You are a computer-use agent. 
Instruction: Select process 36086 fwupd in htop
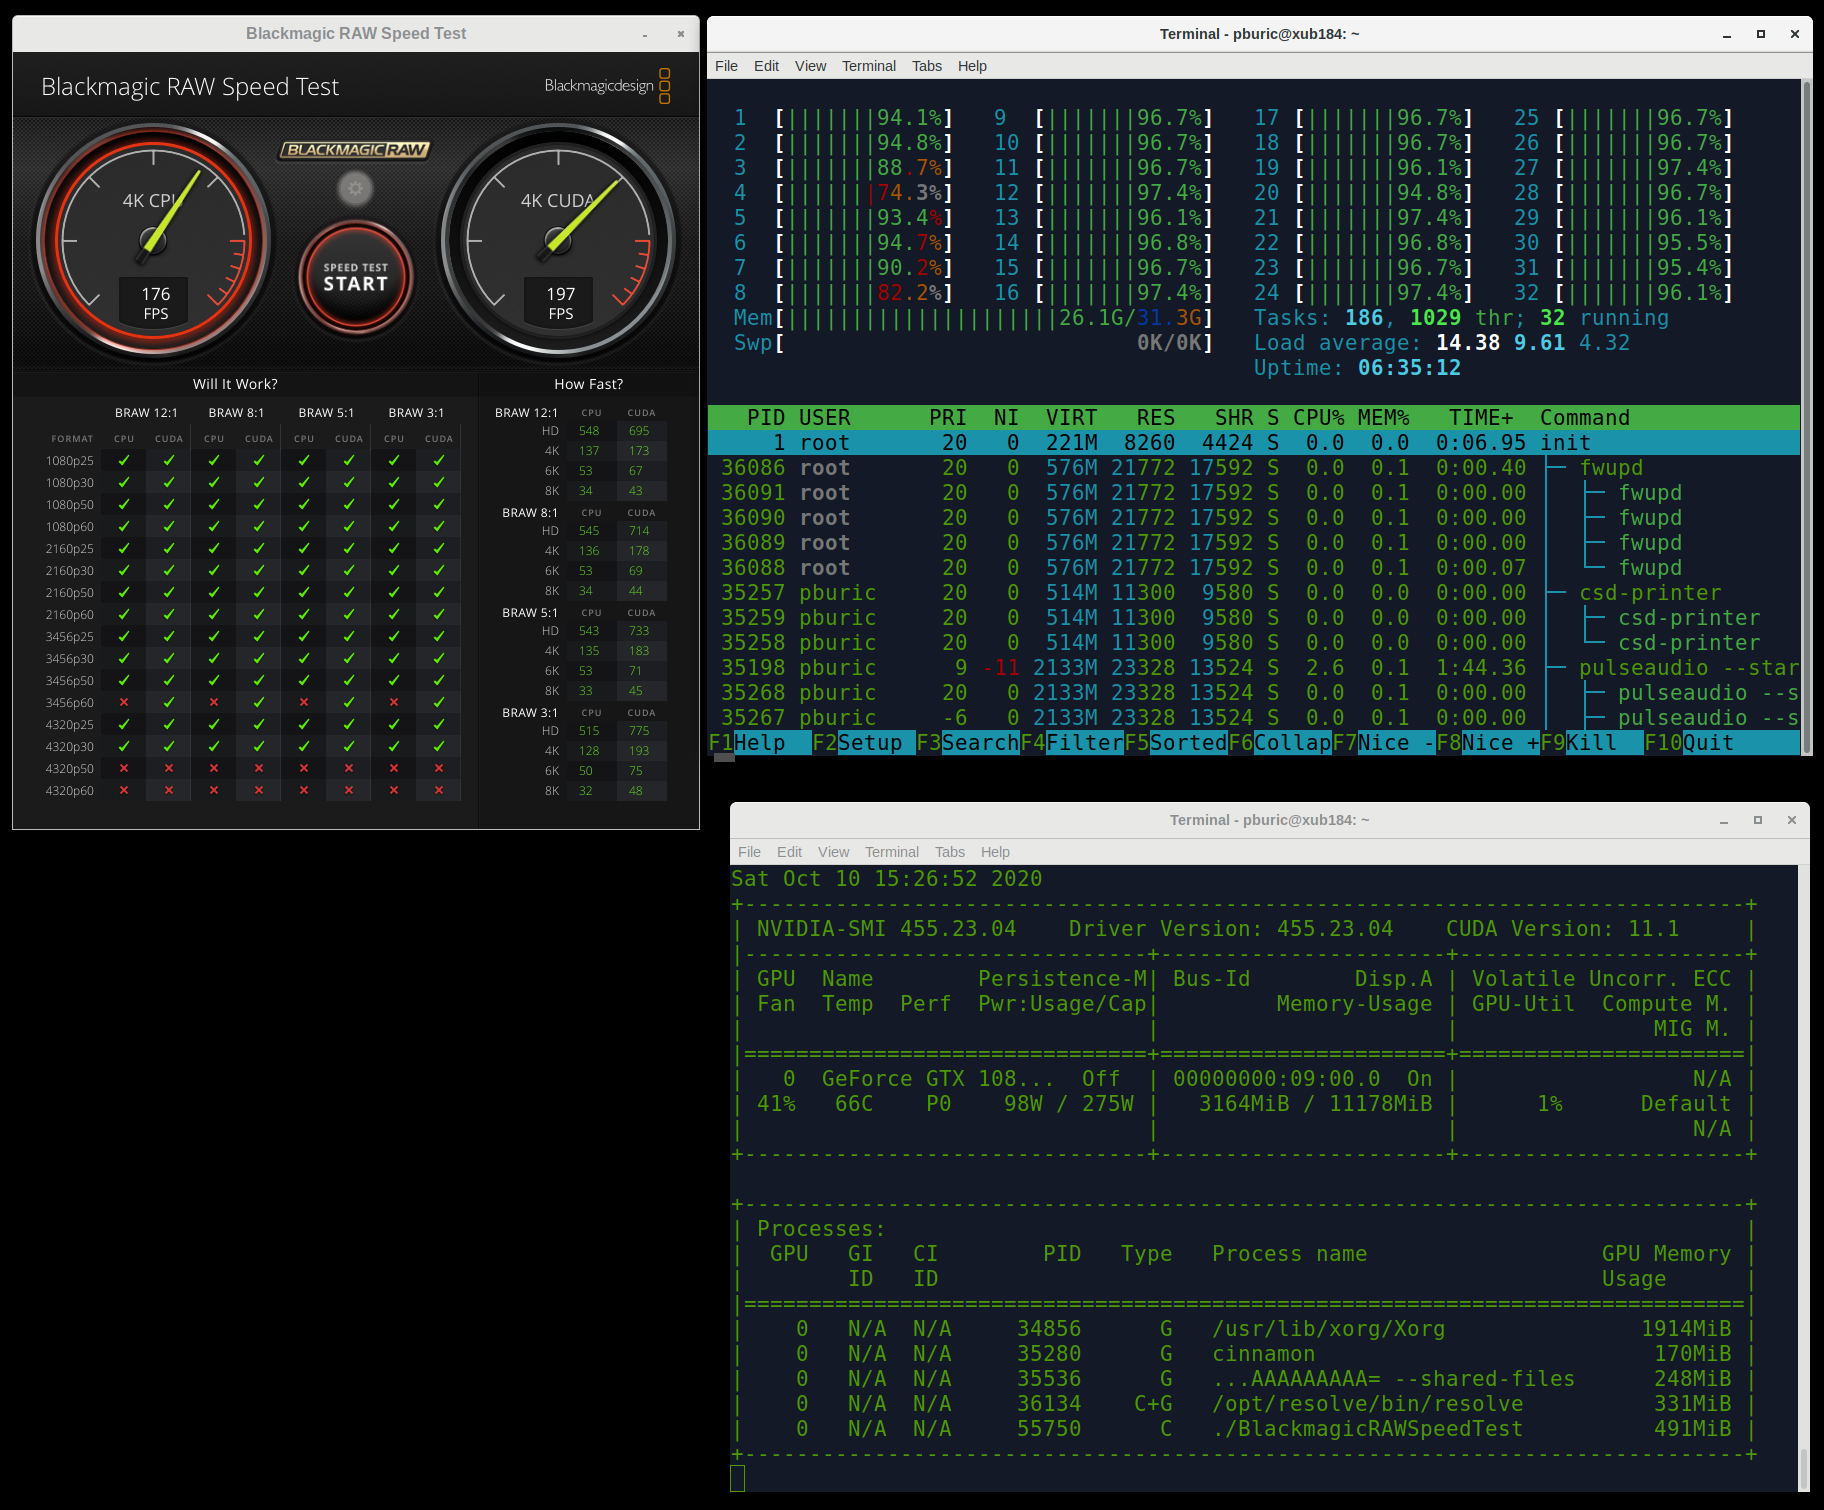click(x=1253, y=468)
